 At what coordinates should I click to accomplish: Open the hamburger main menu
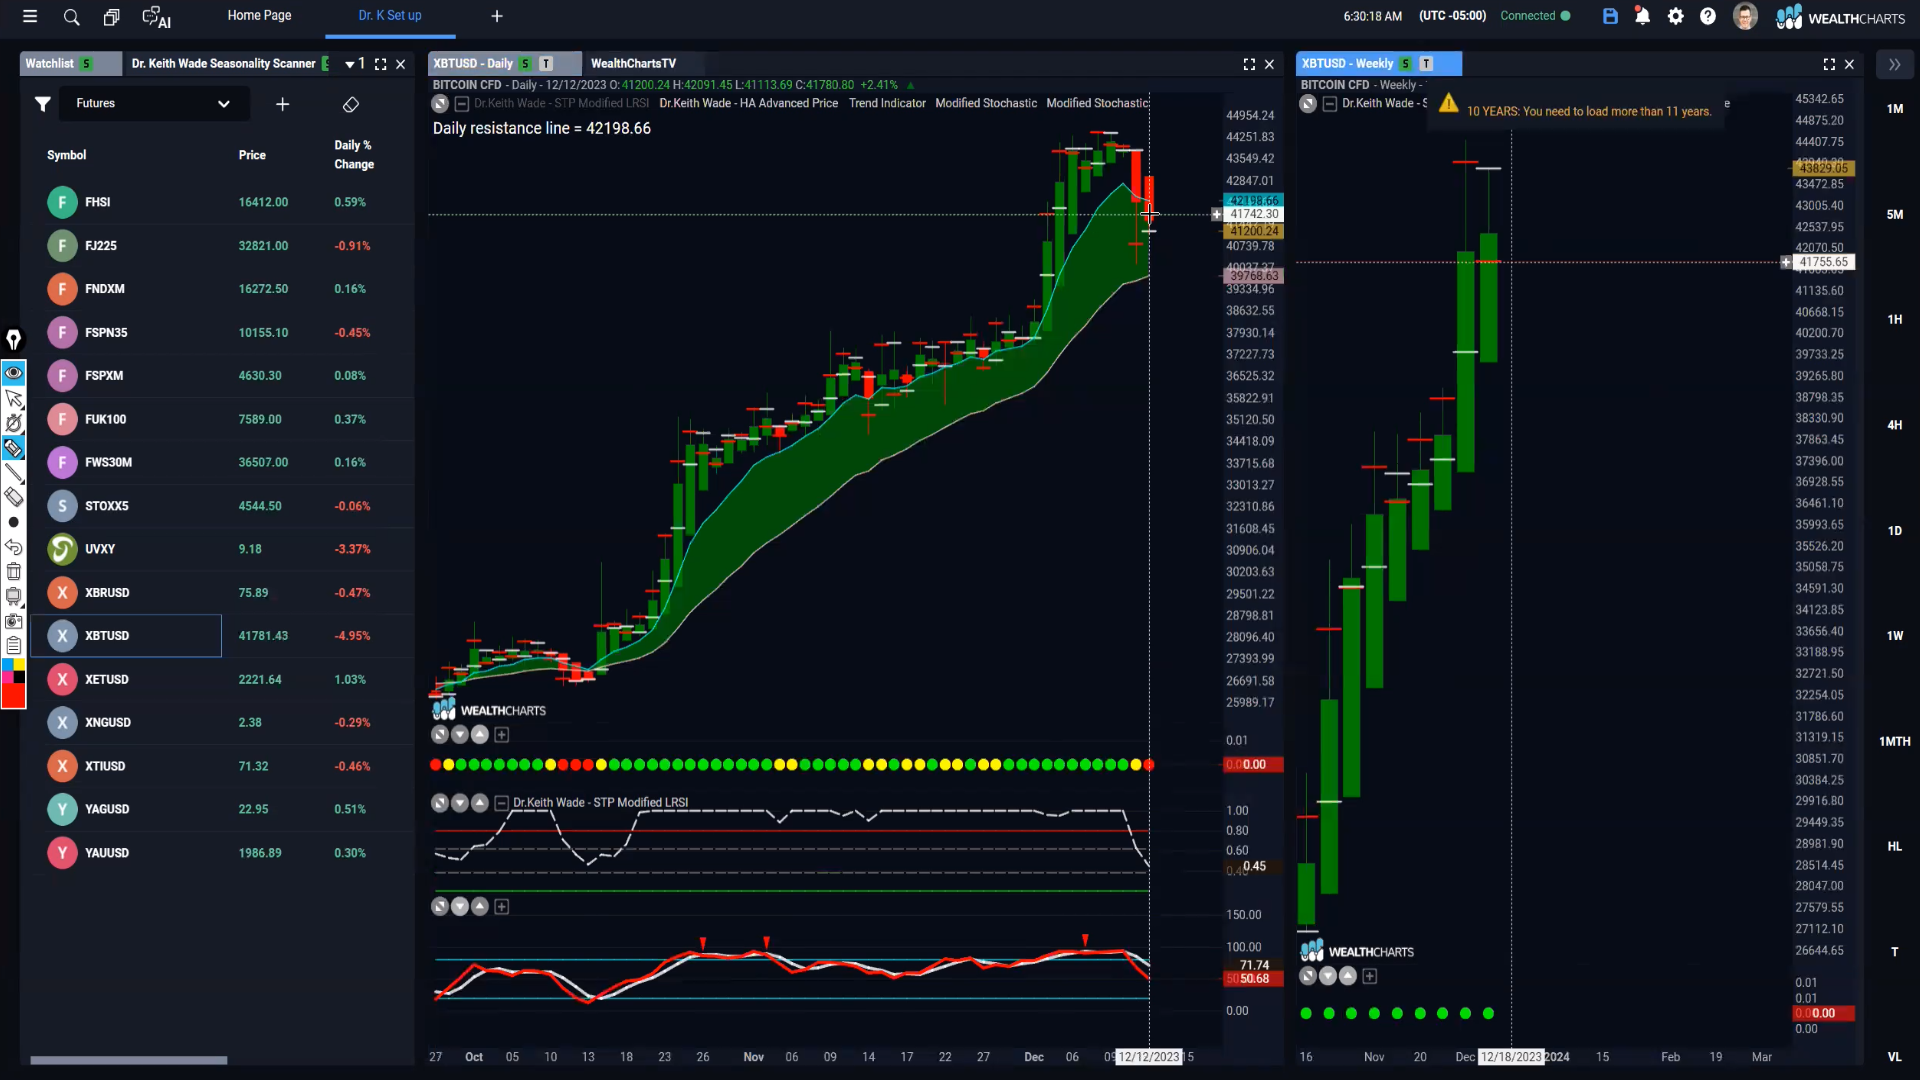[x=30, y=16]
